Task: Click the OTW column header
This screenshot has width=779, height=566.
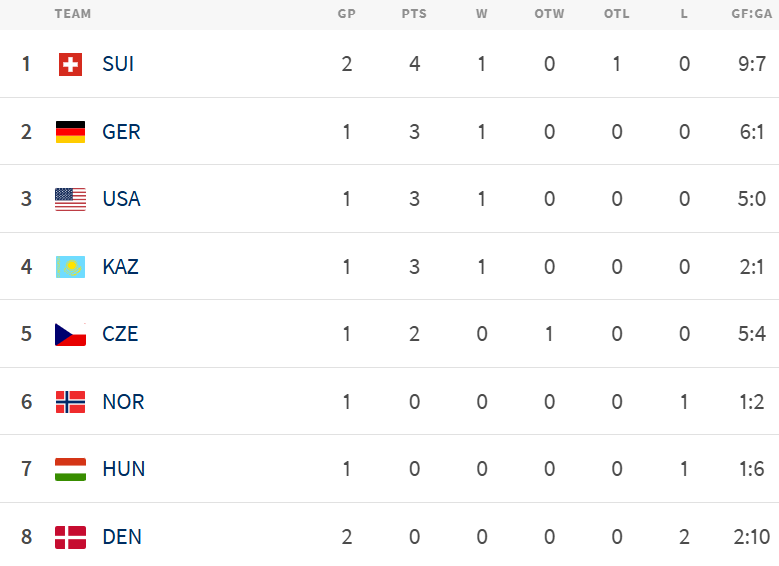Action: [549, 14]
